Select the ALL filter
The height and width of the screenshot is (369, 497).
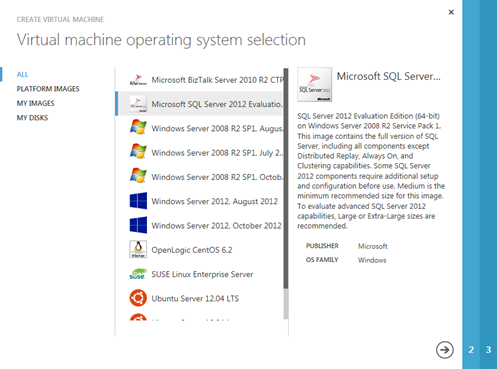click(x=23, y=74)
